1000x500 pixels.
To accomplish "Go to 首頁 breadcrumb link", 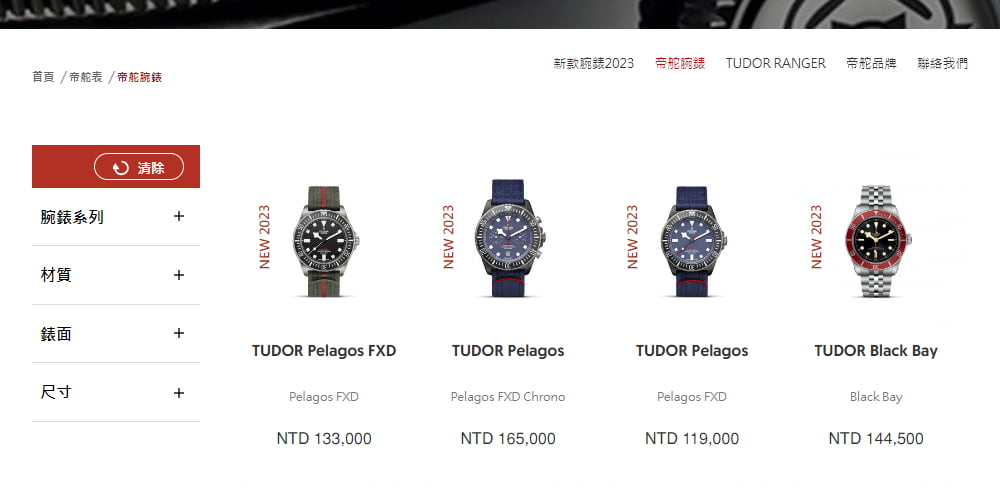I will point(43,77).
